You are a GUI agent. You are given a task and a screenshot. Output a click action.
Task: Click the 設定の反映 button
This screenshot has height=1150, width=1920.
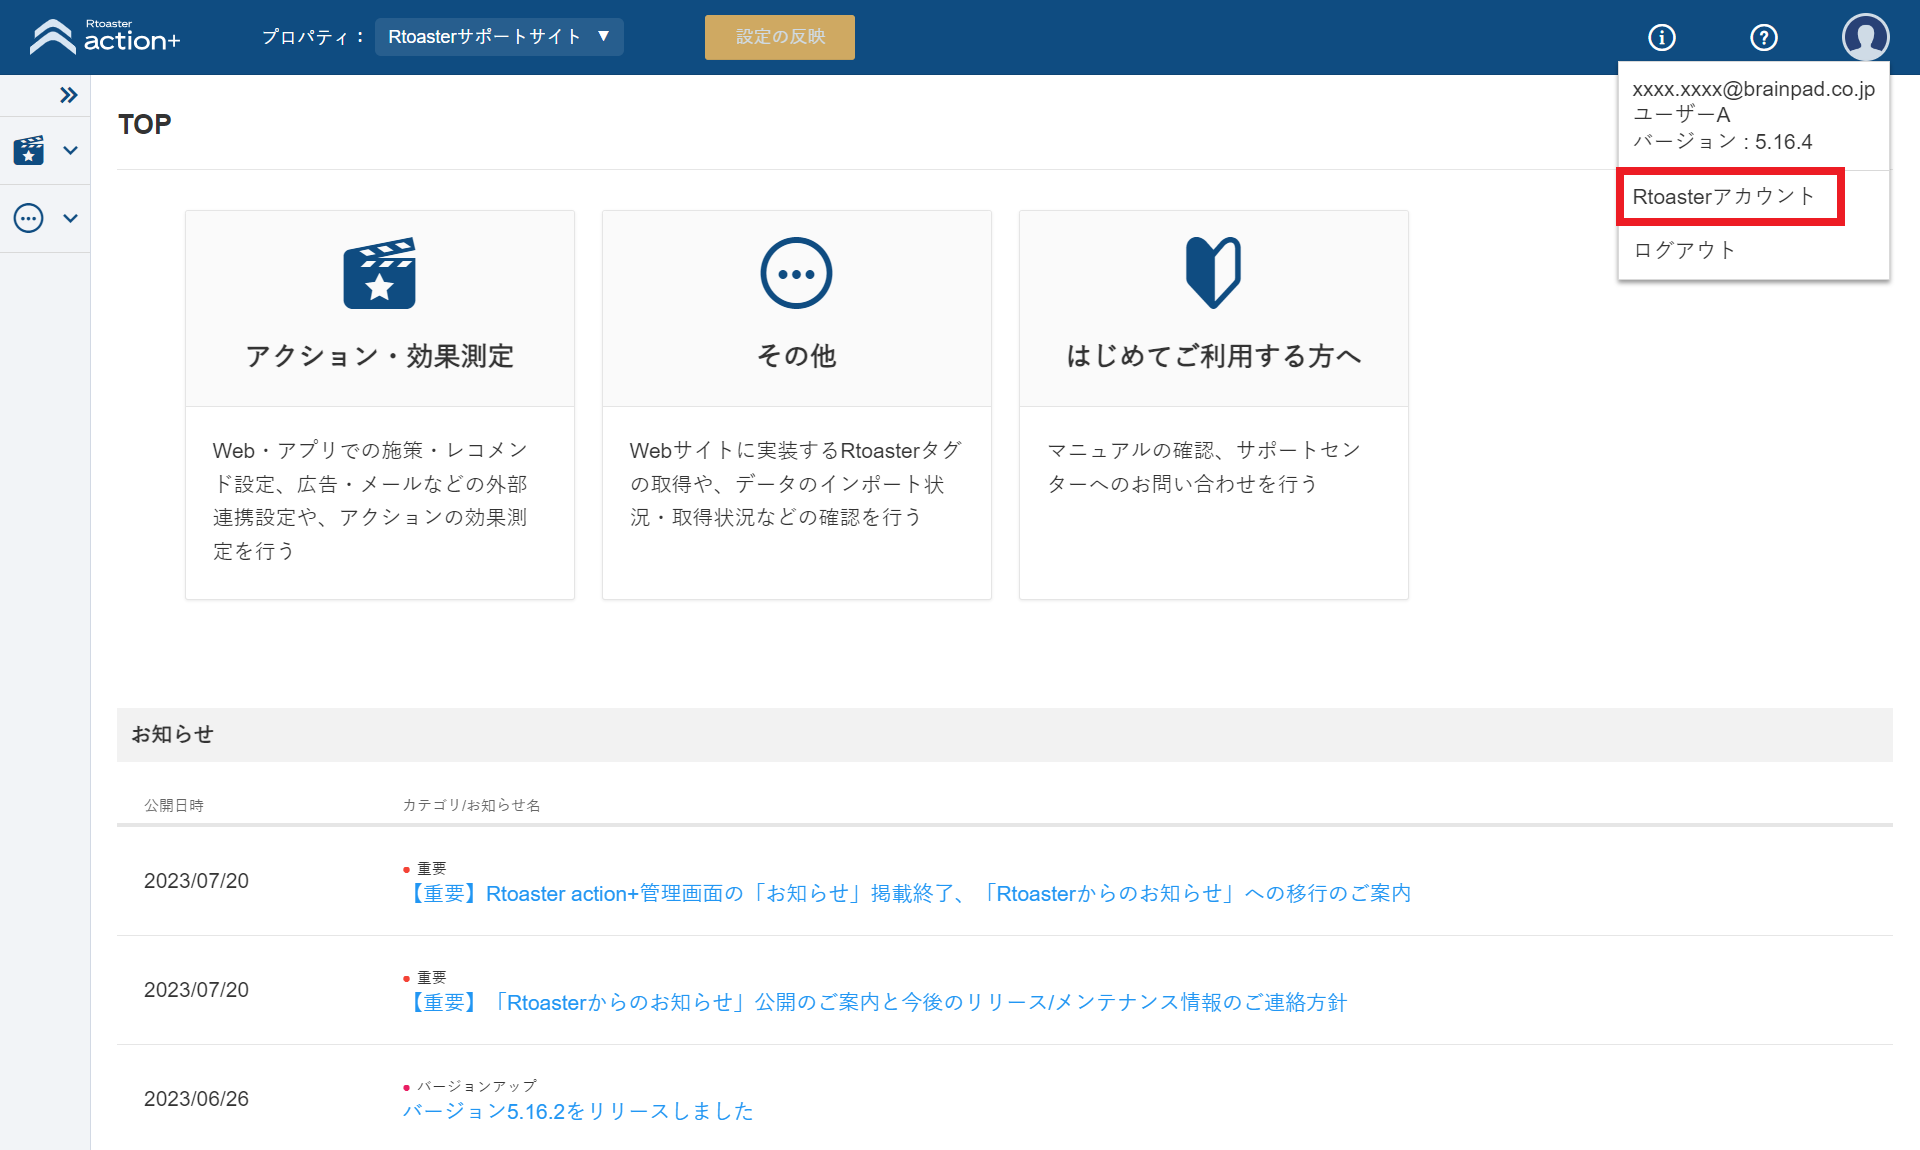[x=780, y=37]
